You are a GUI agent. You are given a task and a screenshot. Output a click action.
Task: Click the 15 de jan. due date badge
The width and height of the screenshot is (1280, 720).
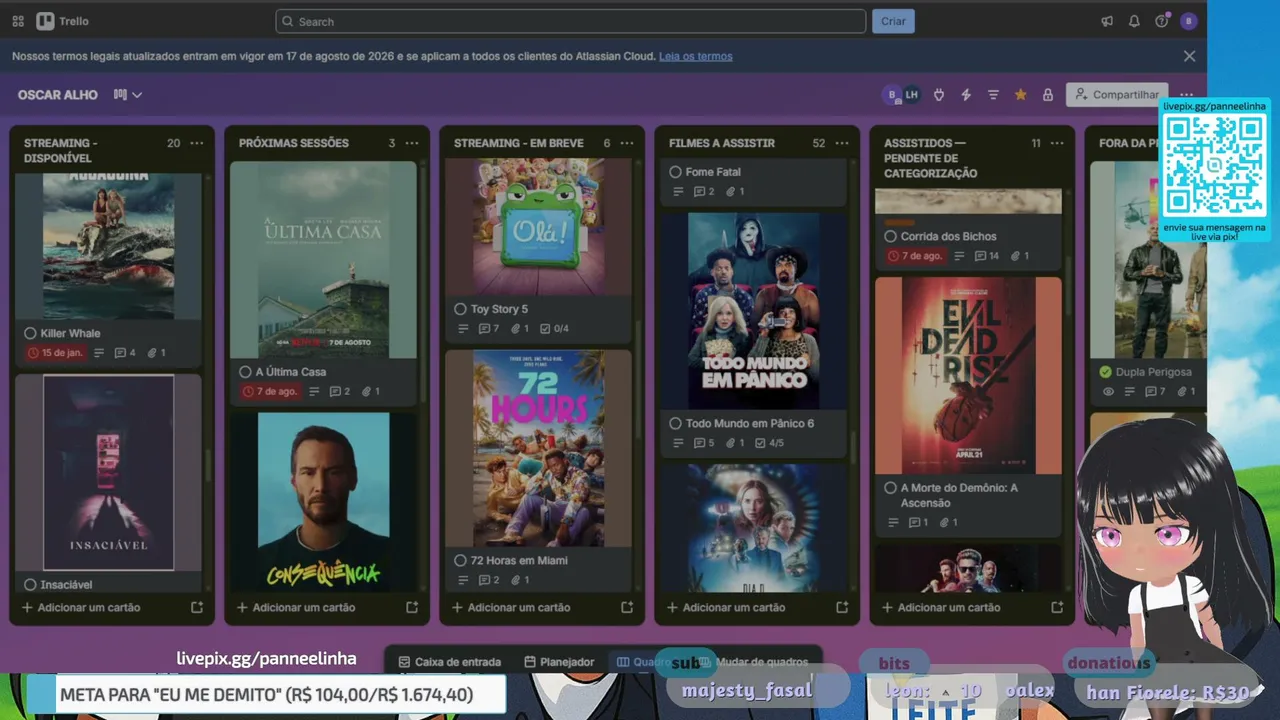[55, 353]
